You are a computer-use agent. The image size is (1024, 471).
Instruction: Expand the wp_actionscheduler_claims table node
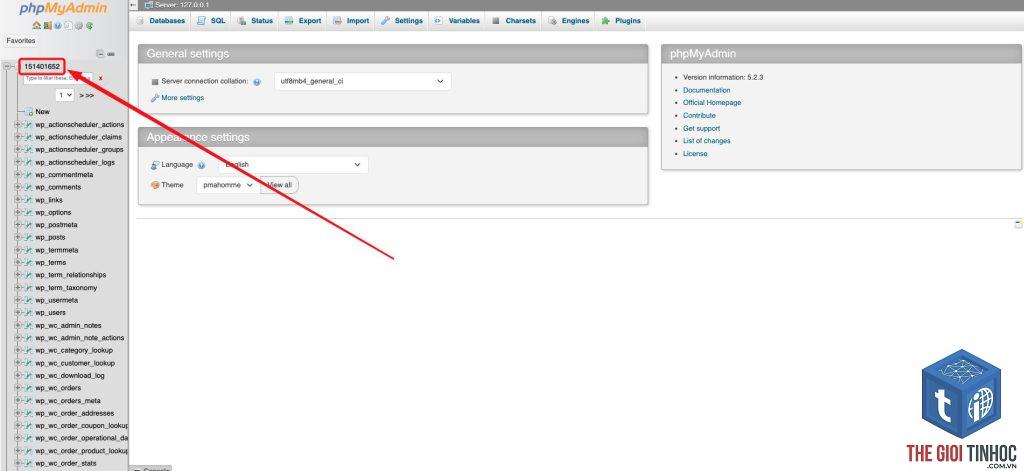(18, 137)
